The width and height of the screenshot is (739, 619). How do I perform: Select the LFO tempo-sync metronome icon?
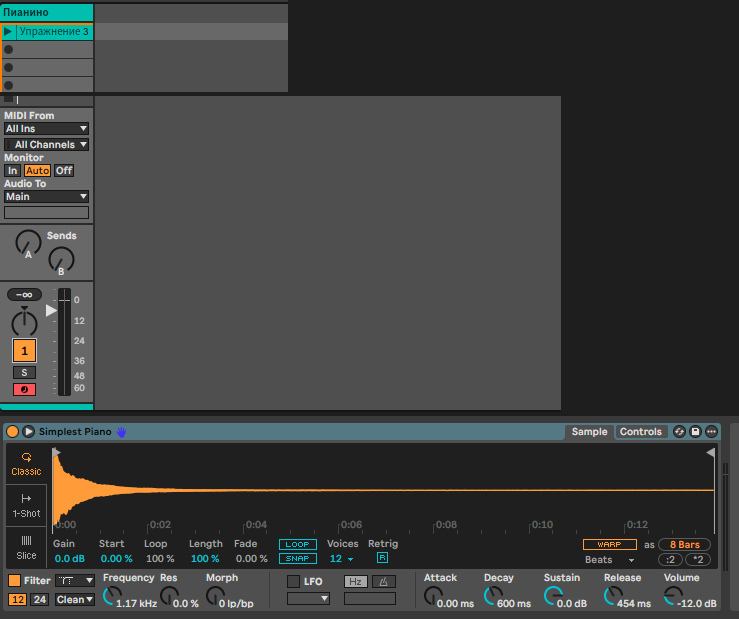click(x=384, y=582)
